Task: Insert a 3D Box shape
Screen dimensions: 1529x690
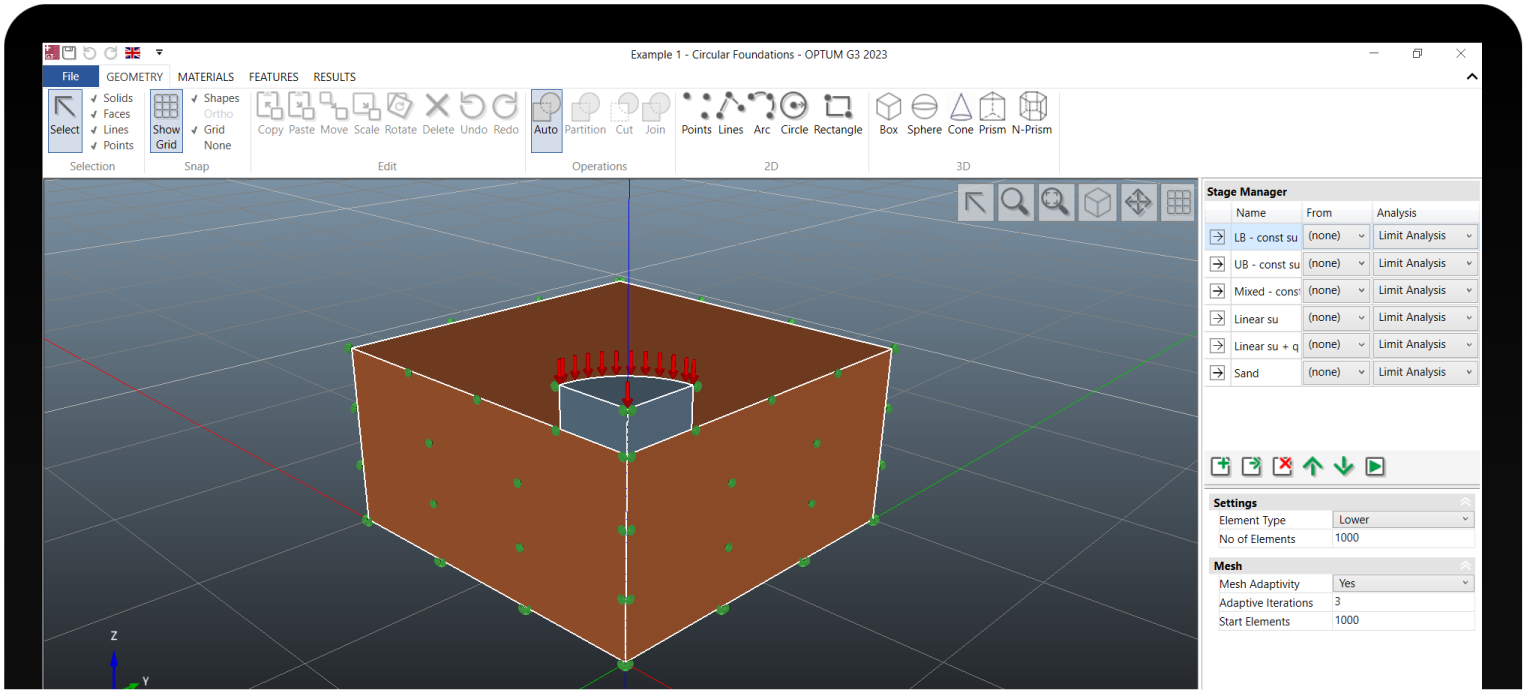Action: [888, 115]
